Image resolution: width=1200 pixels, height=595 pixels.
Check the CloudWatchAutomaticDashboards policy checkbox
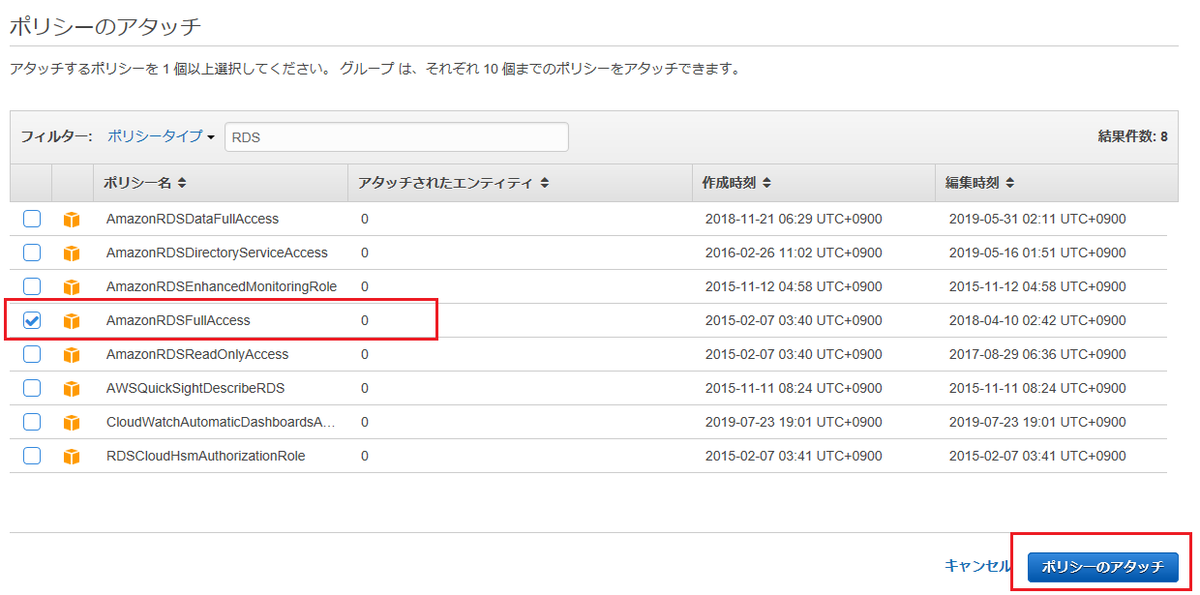tap(32, 422)
